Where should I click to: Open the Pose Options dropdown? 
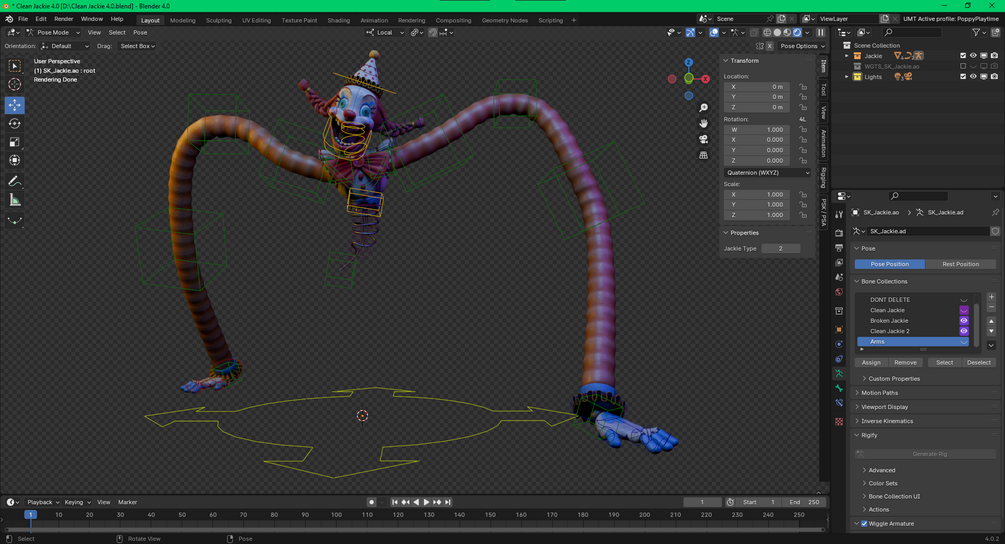coord(802,46)
